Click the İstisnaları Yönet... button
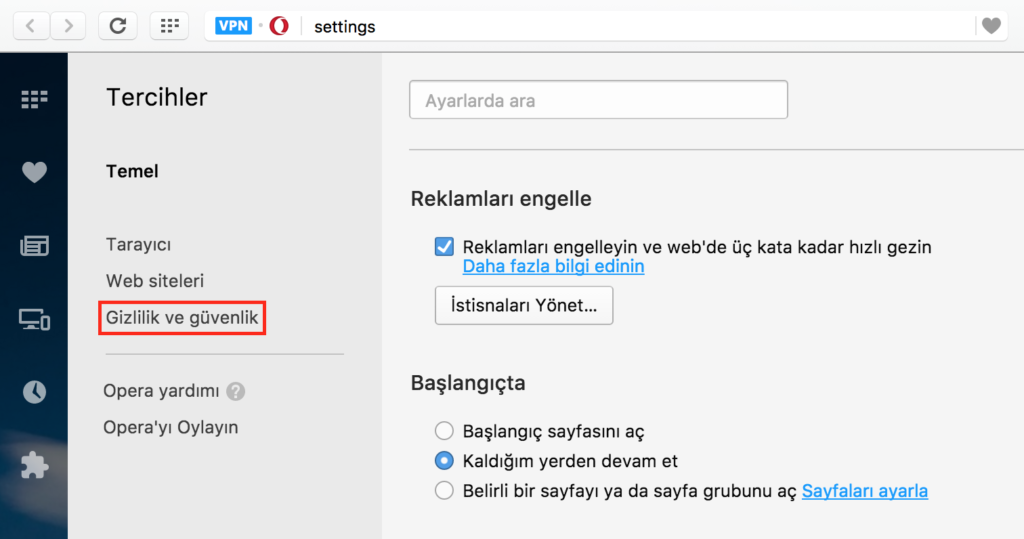Viewport: 1024px width, 539px height. 524,305
